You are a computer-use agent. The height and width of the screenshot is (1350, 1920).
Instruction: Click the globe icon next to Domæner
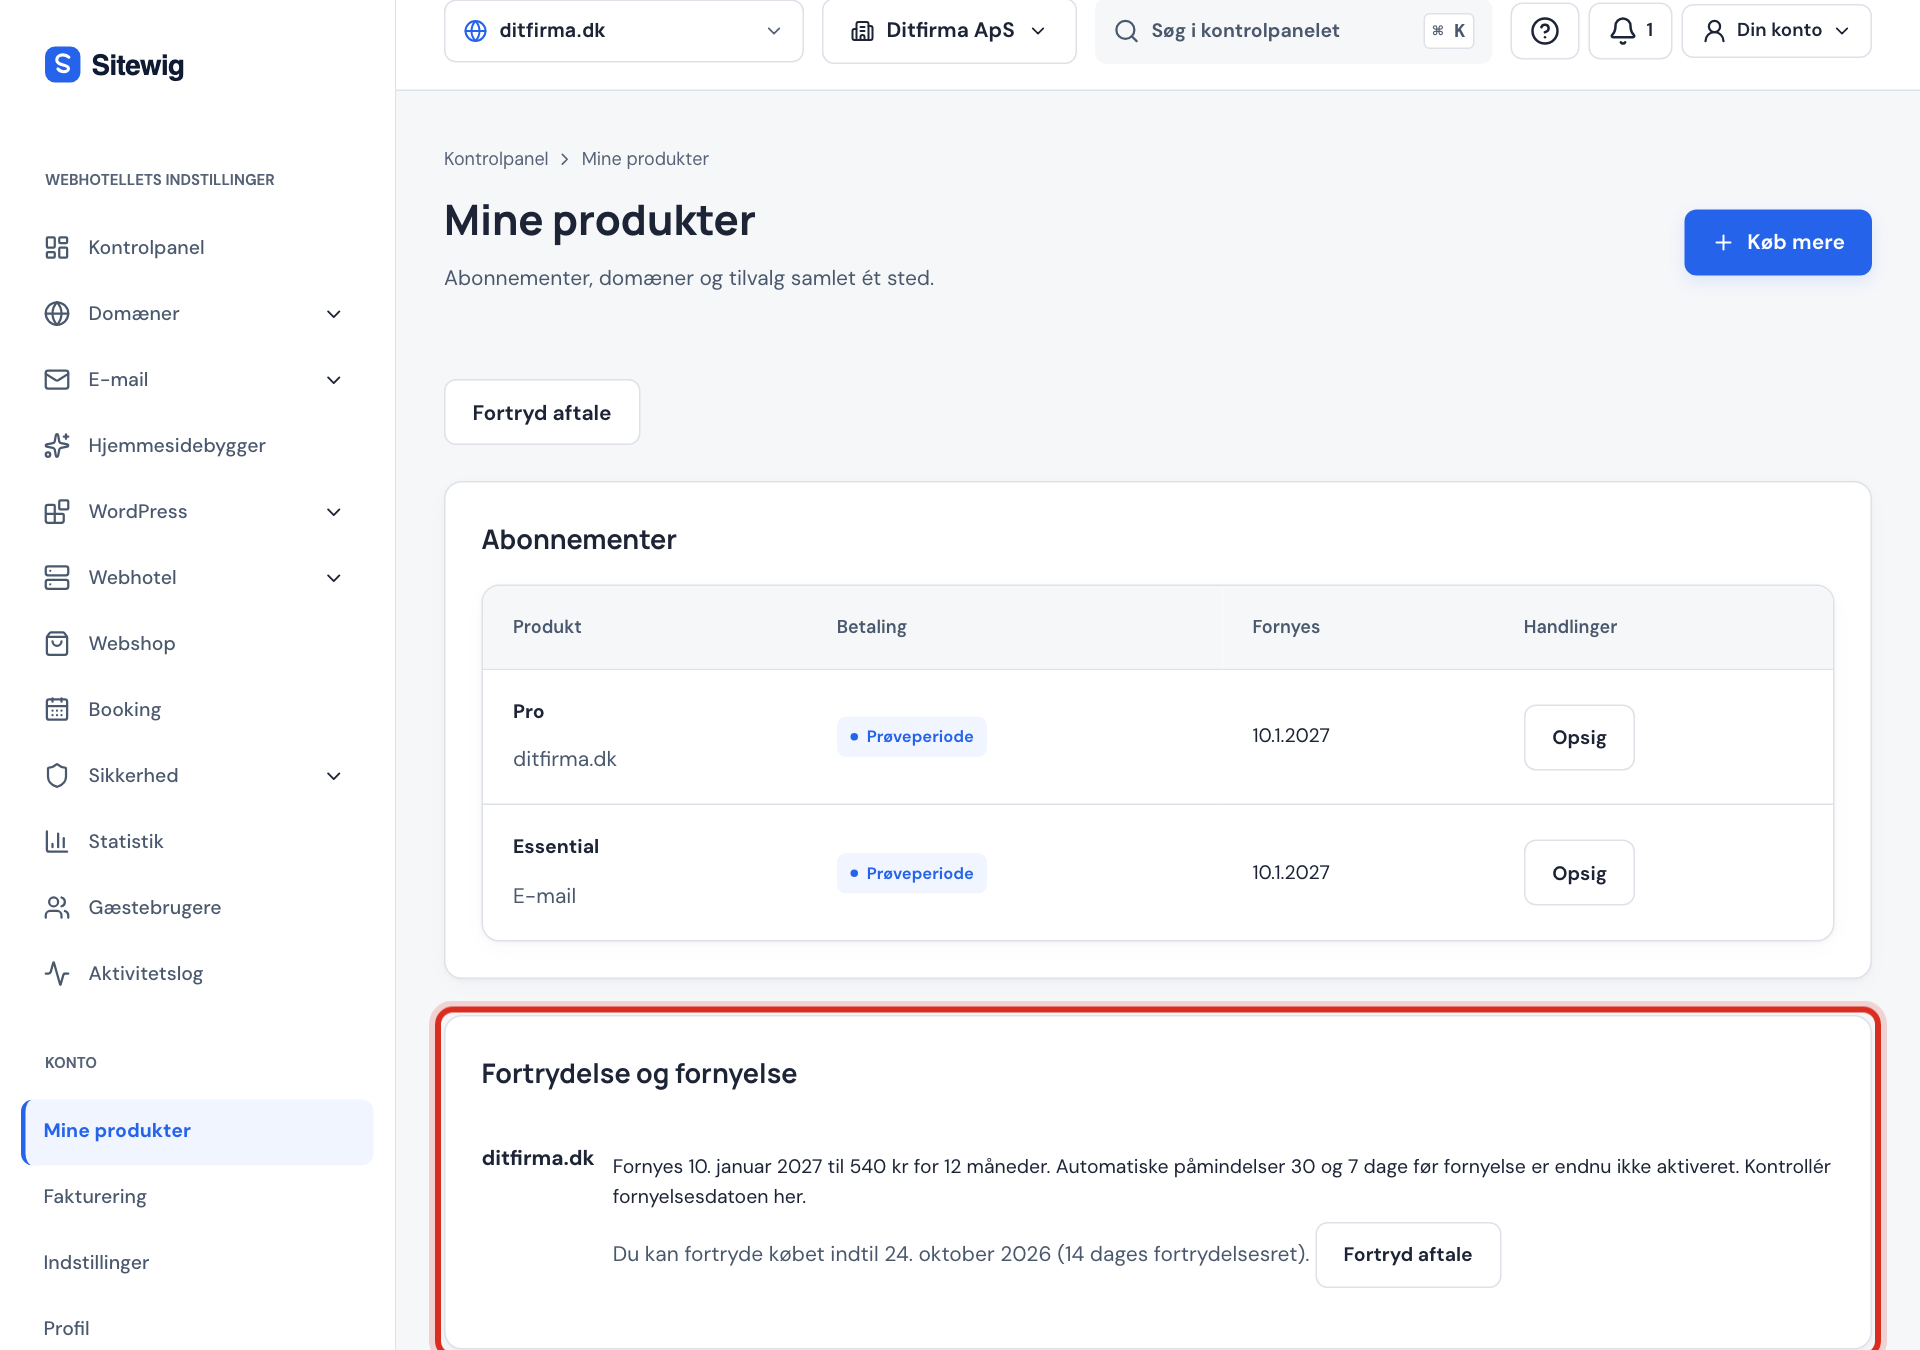pyautogui.click(x=57, y=313)
